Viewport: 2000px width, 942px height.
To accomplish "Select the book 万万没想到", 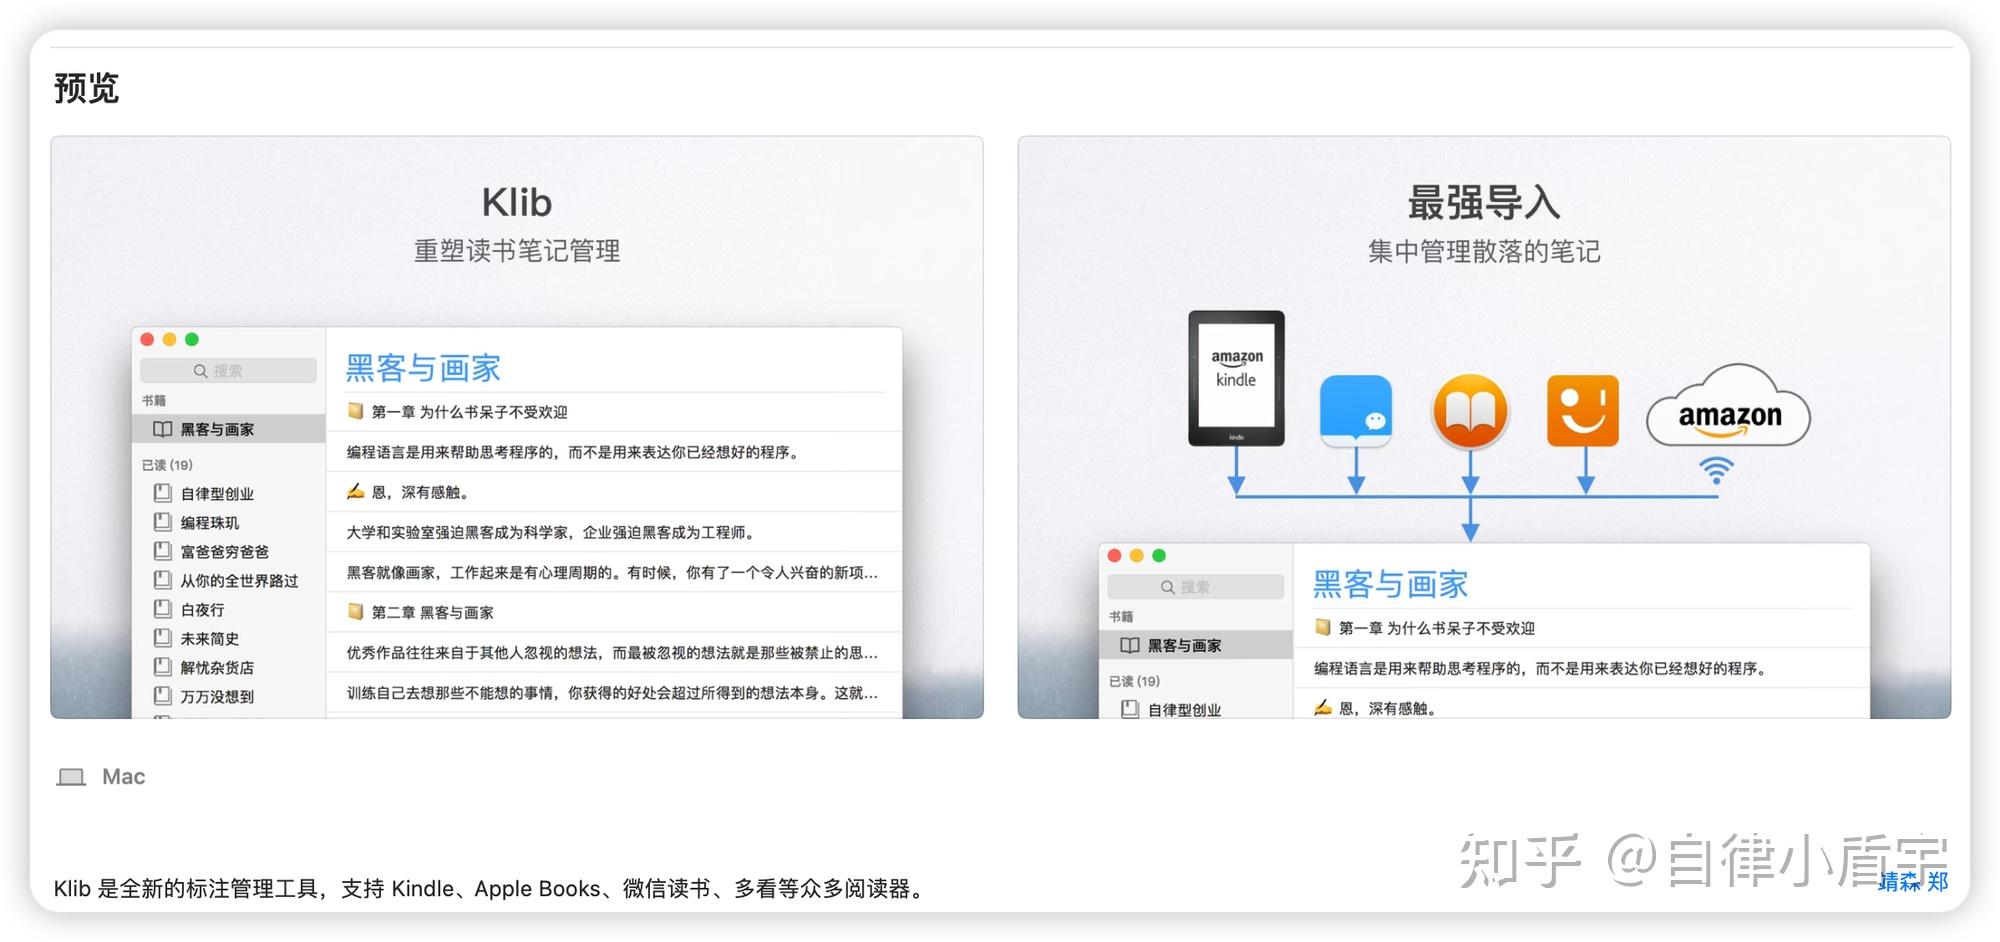I will (217, 697).
